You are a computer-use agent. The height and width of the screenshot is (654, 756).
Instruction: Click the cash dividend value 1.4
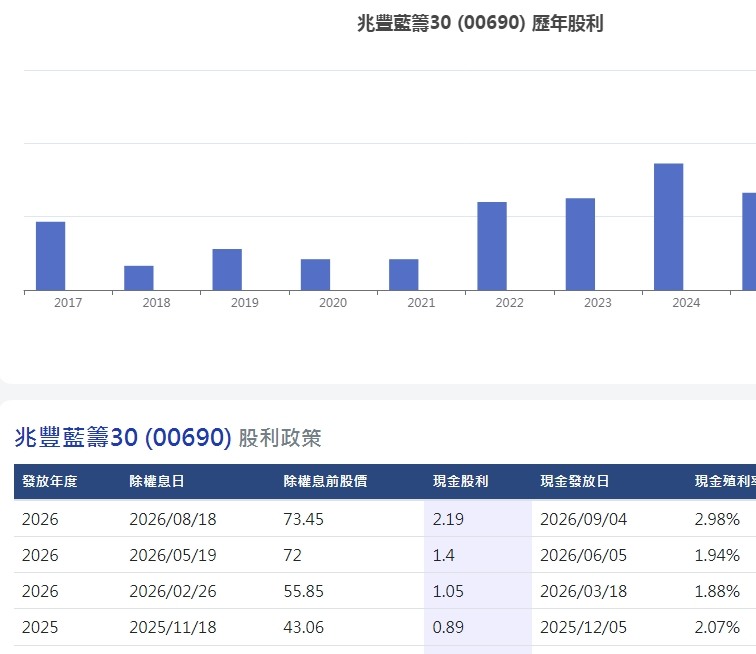tap(443, 556)
